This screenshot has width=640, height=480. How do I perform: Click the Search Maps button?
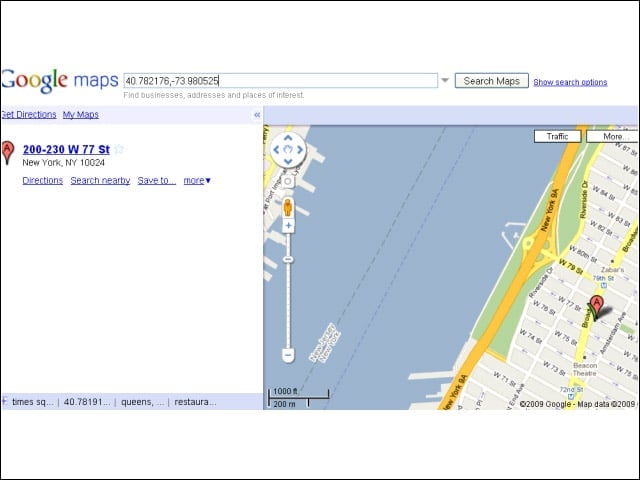492,81
